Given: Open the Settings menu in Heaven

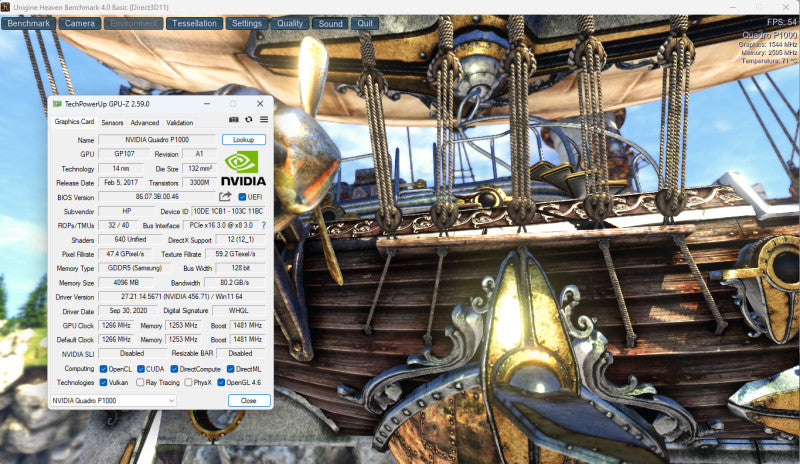Looking at the screenshot, I should coord(247,23).
